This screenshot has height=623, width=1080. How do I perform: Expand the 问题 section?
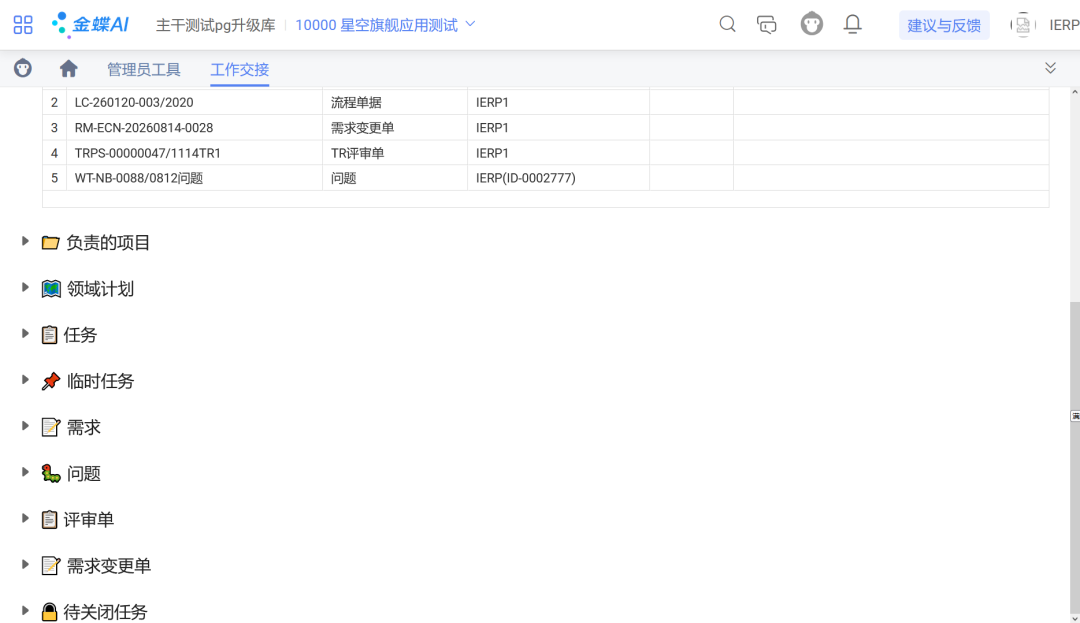click(x=25, y=472)
